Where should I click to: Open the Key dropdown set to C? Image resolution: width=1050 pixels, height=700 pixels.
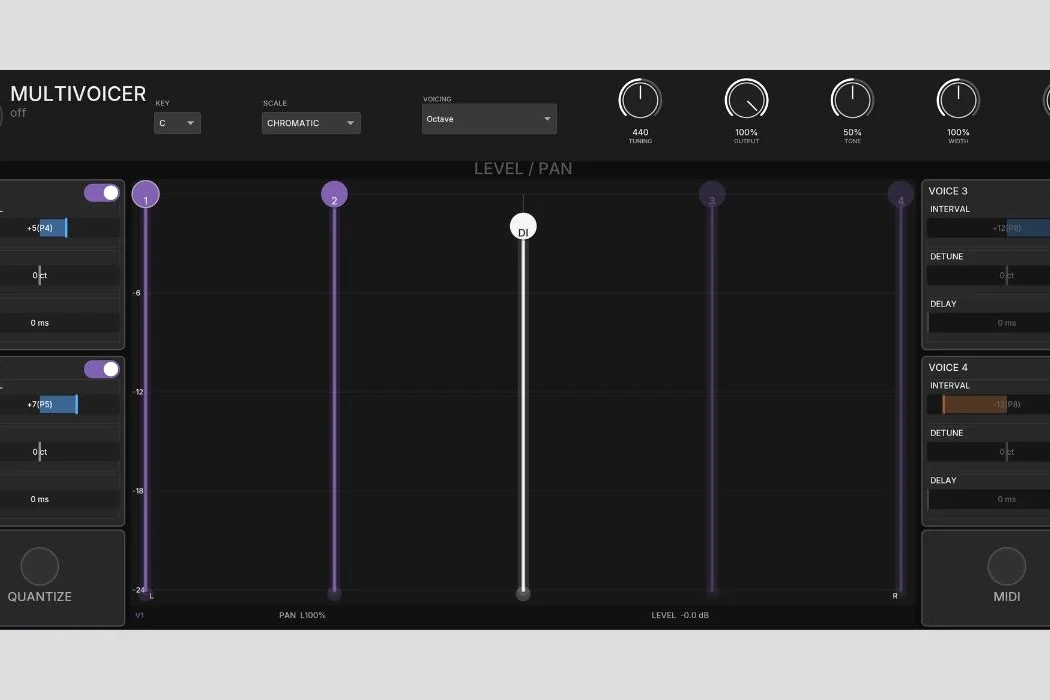(178, 123)
